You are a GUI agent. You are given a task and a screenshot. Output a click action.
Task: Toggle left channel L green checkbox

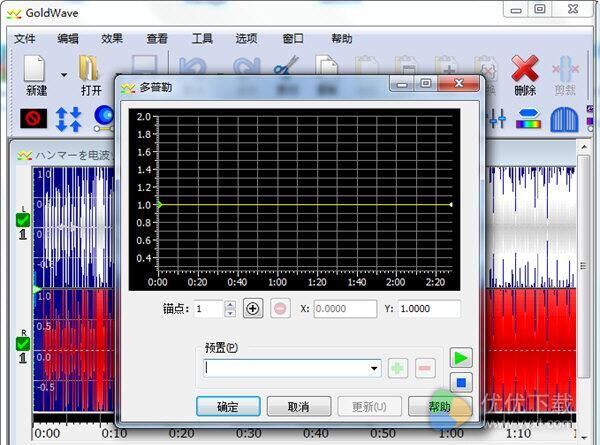point(23,220)
